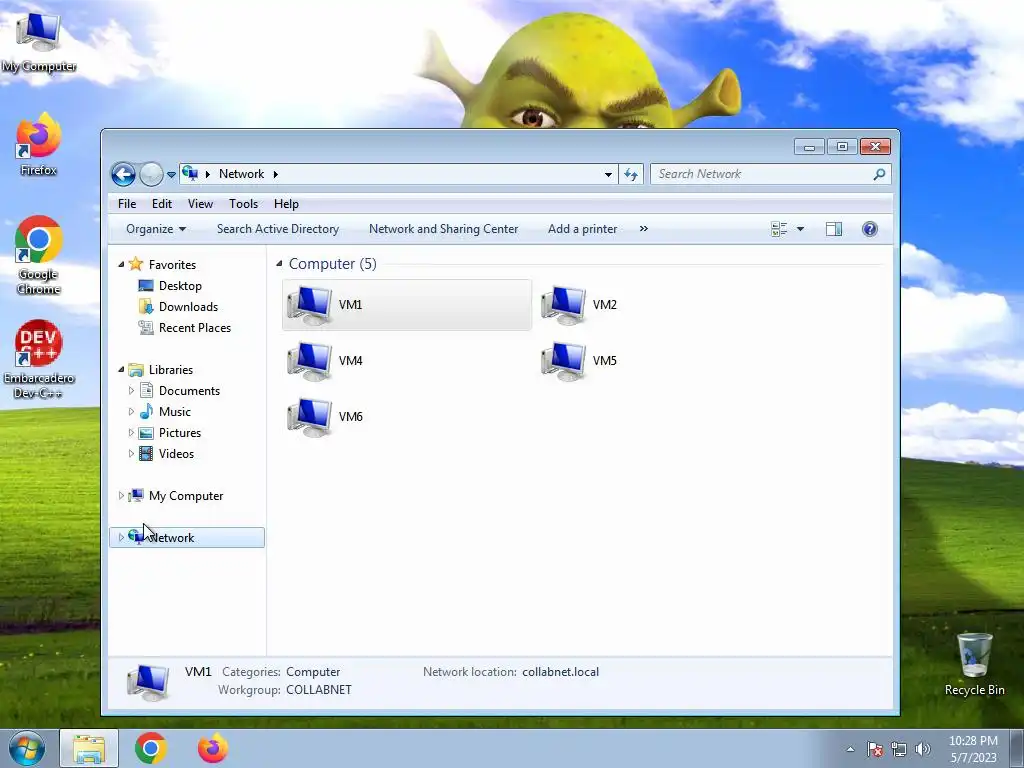Open the View menu
The width and height of the screenshot is (1024, 768).
tap(200, 204)
